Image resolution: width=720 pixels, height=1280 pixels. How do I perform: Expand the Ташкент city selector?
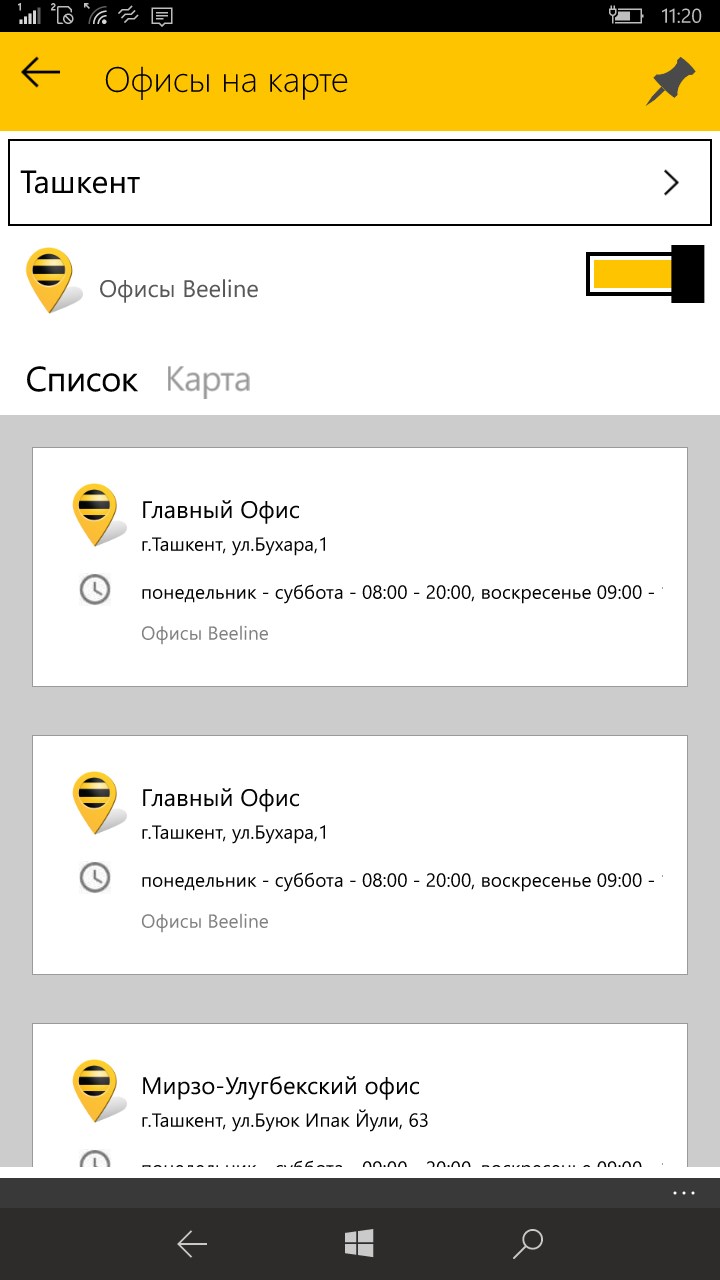[x=672, y=183]
